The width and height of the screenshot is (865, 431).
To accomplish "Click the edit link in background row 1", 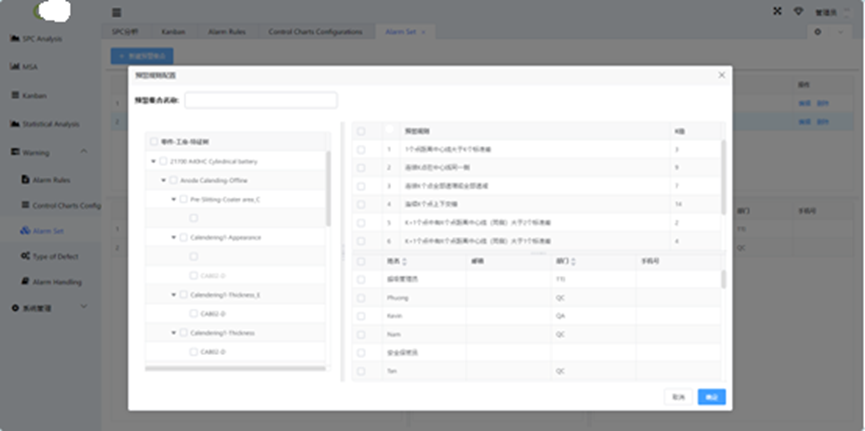I will [x=805, y=103].
